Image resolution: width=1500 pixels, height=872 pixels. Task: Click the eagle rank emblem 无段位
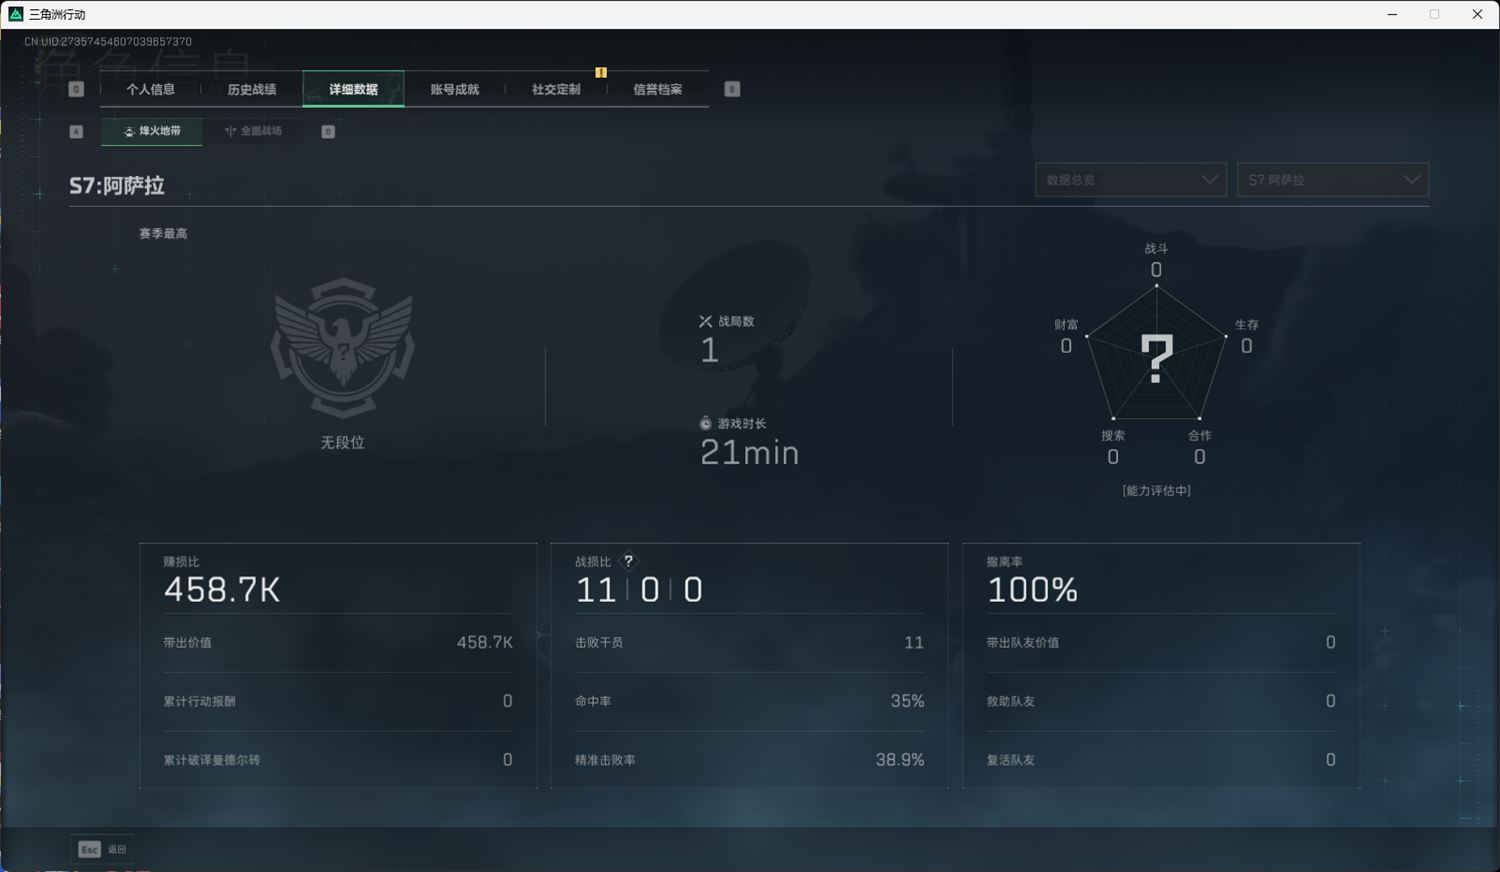343,347
